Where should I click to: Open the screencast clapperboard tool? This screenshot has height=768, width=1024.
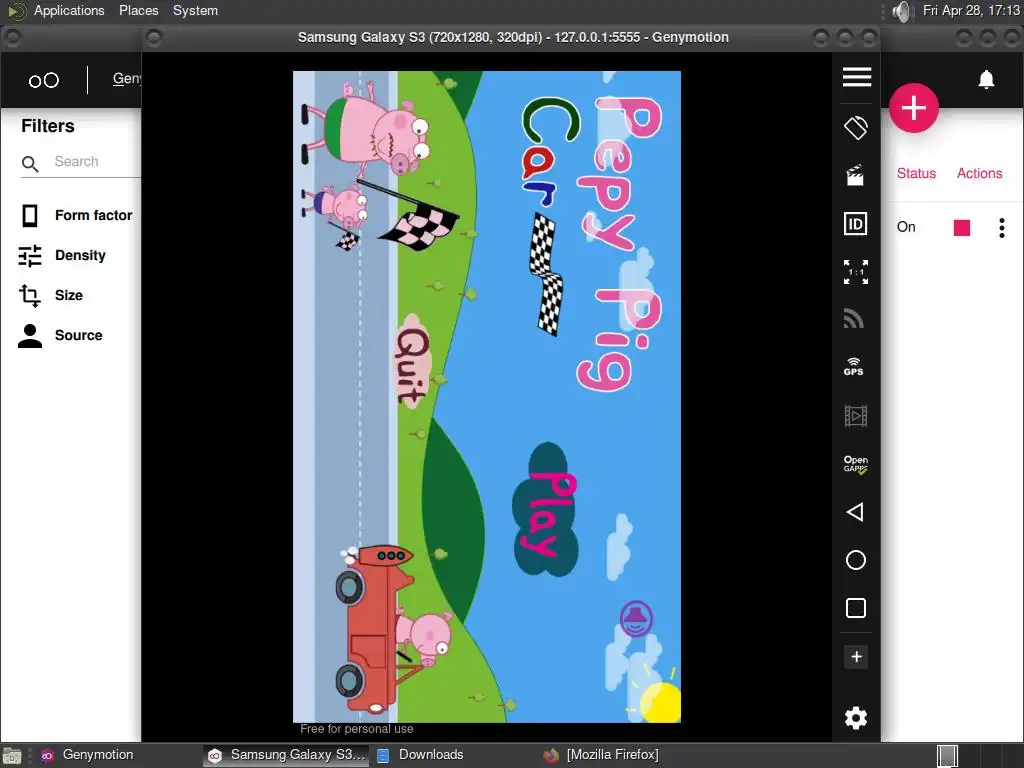[x=855, y=175]
